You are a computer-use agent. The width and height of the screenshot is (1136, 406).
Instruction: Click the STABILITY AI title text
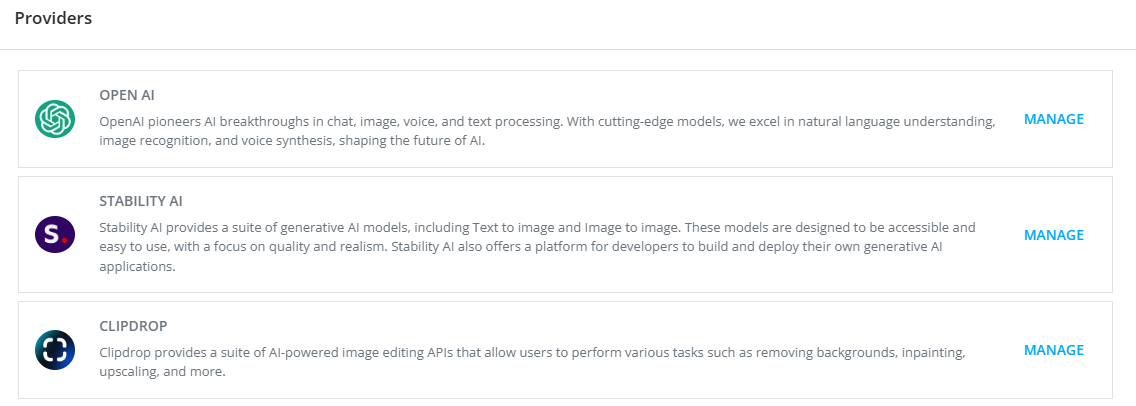point(141,201)
